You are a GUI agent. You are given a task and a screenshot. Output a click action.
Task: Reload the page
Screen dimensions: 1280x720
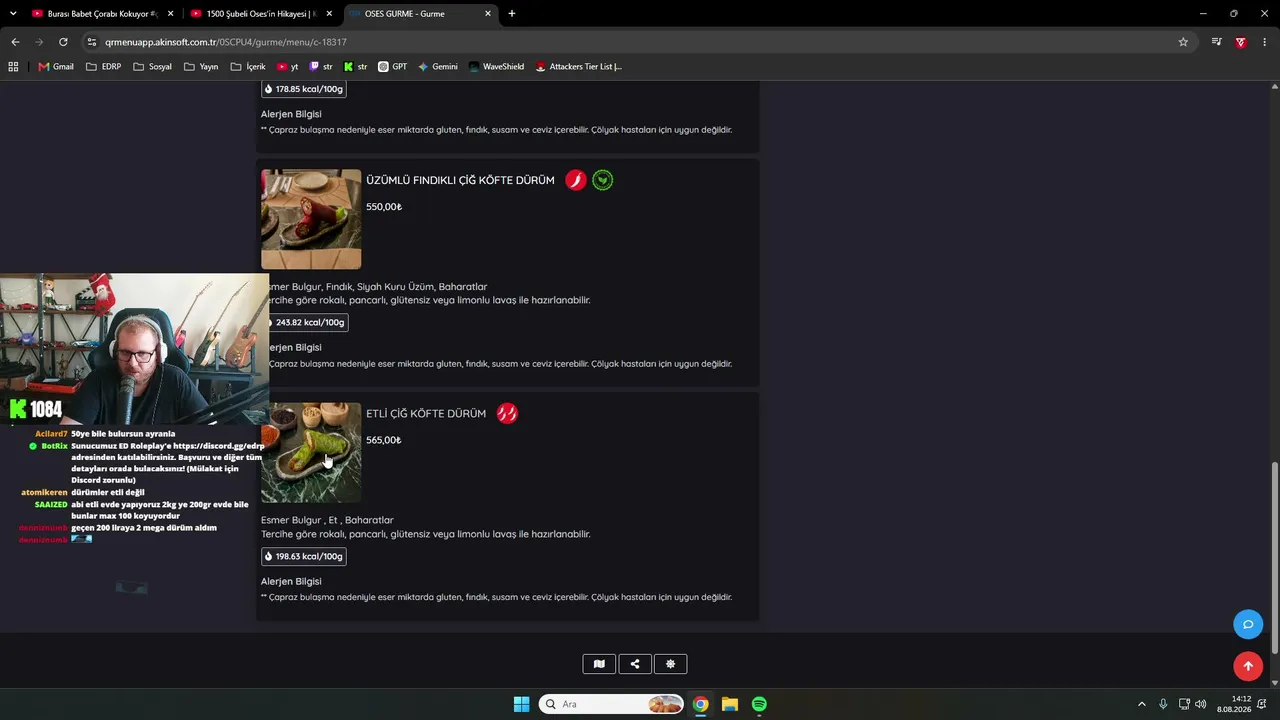[63, 42]
